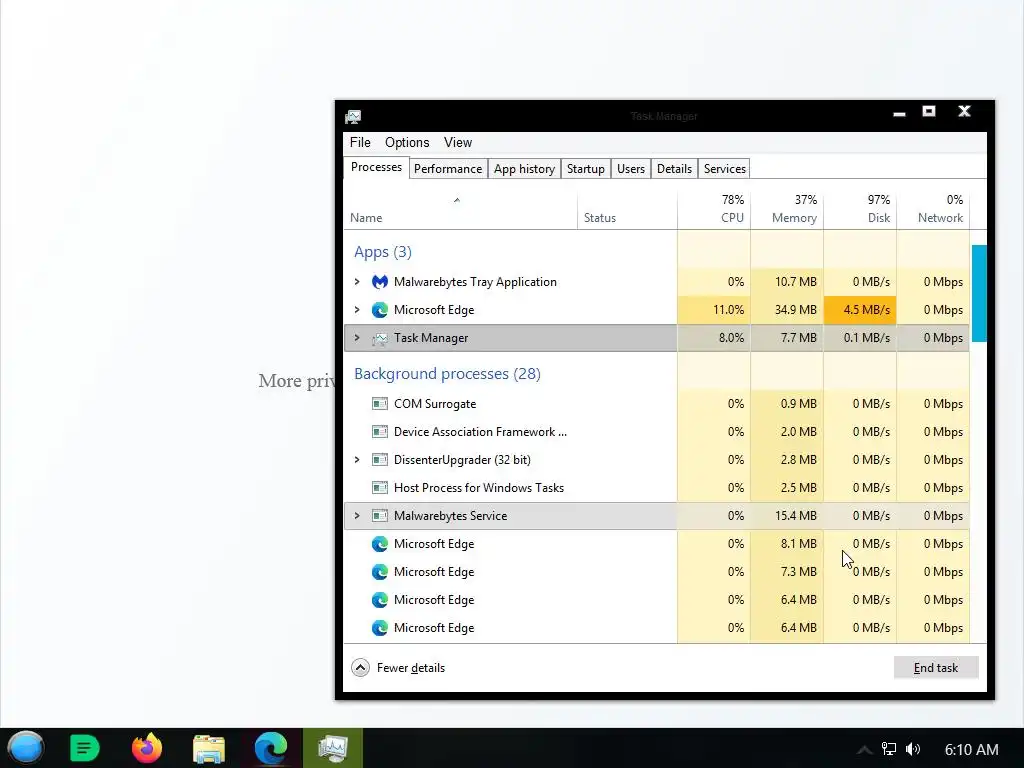1024x768 pixels.
Task: Open the File menu
Action: tap(360, 142)
